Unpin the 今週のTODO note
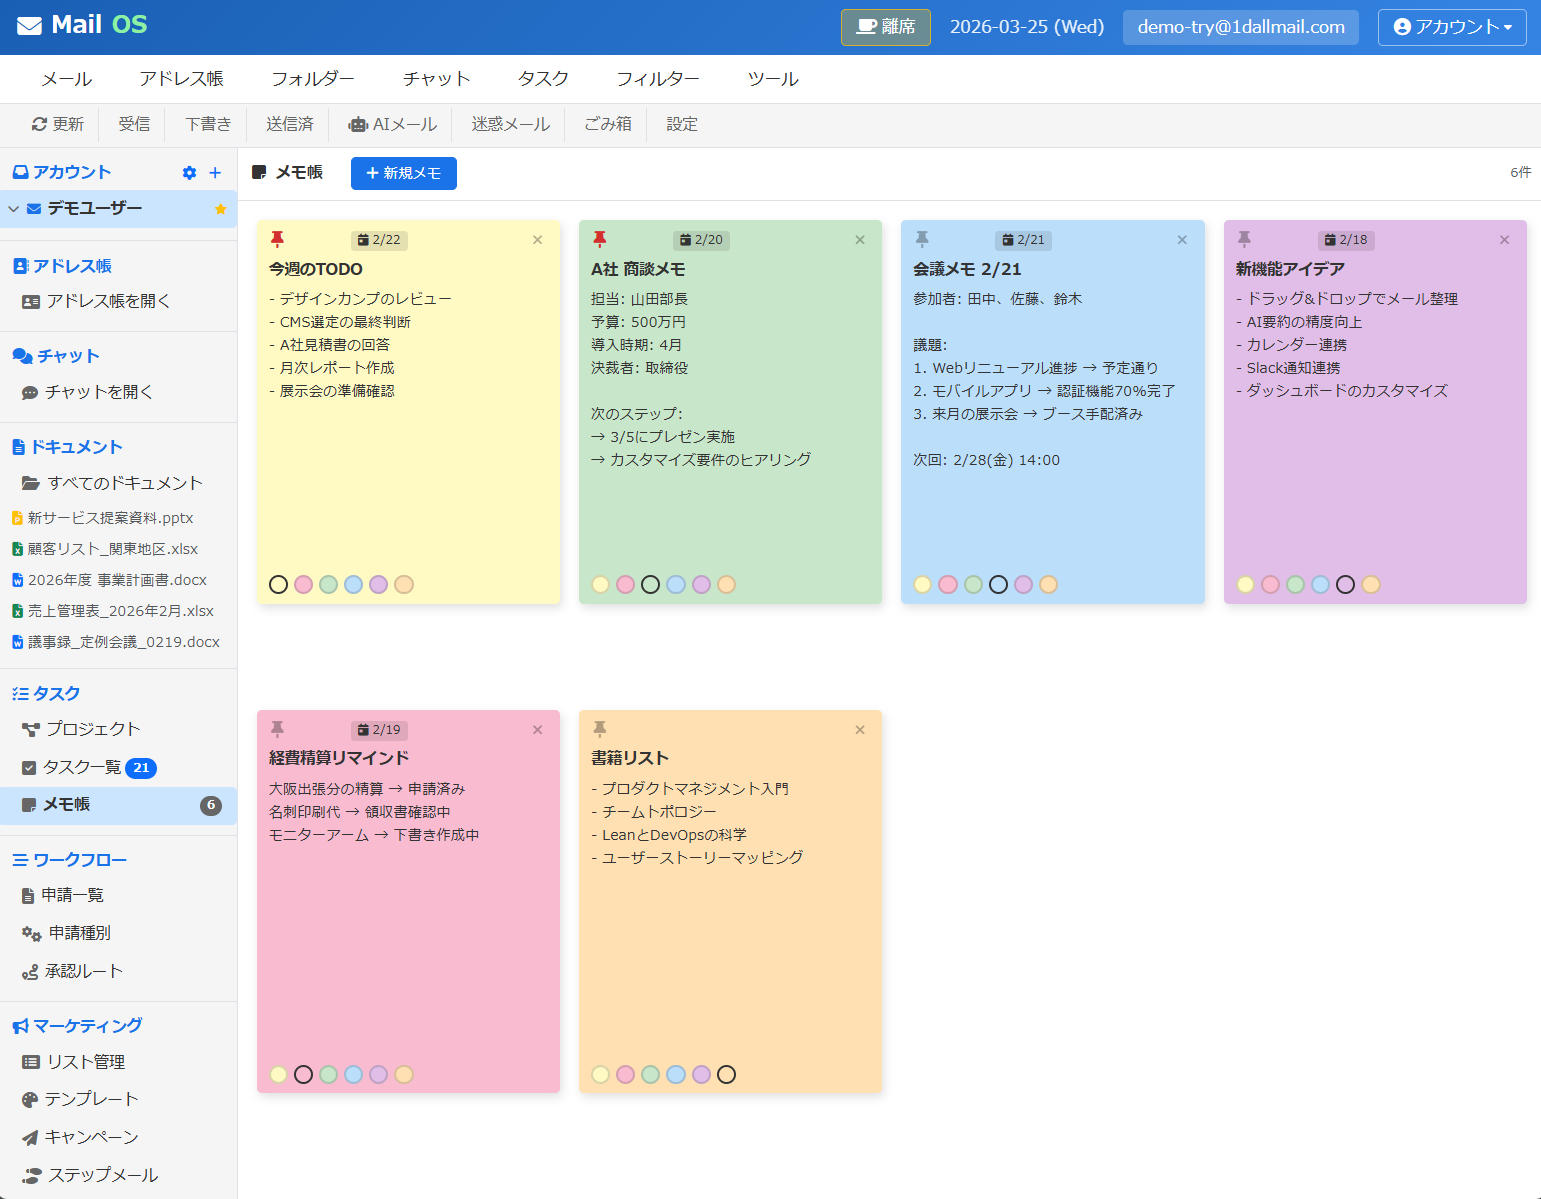This screenshot has height=1199, width=1541. 278,239
